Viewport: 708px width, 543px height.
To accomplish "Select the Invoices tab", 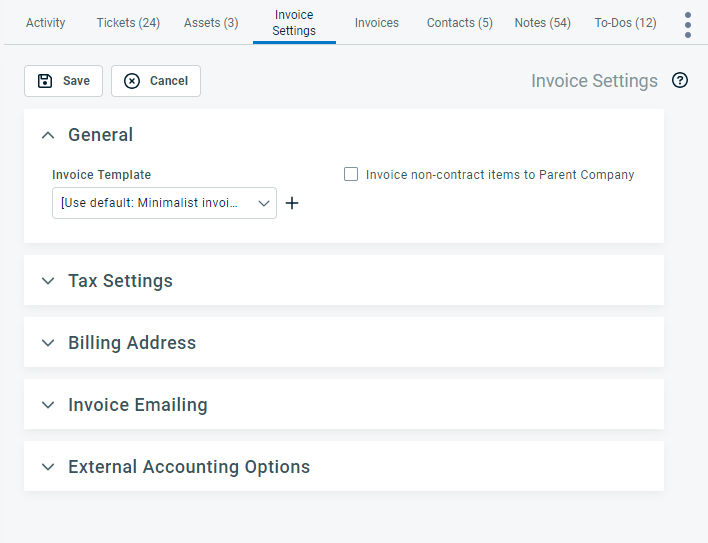I will 377,23.
